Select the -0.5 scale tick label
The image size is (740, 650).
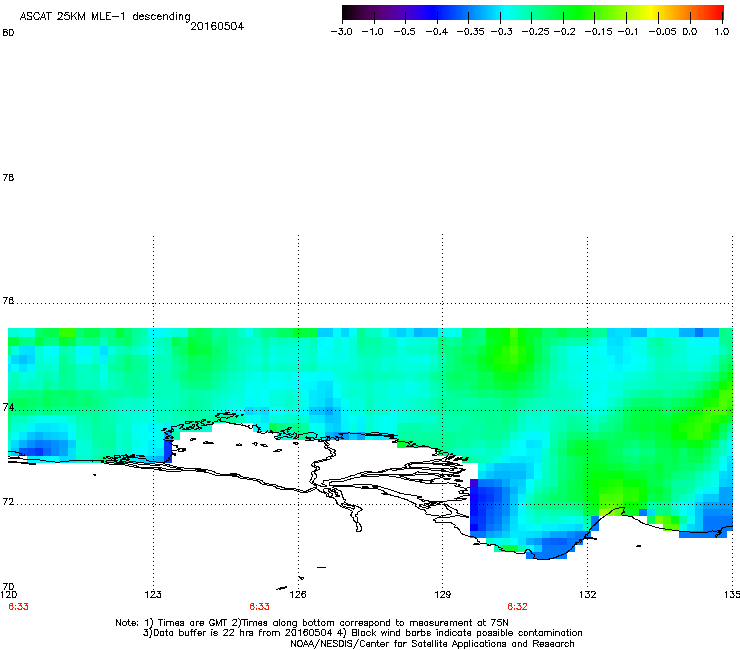click(404, 32)
